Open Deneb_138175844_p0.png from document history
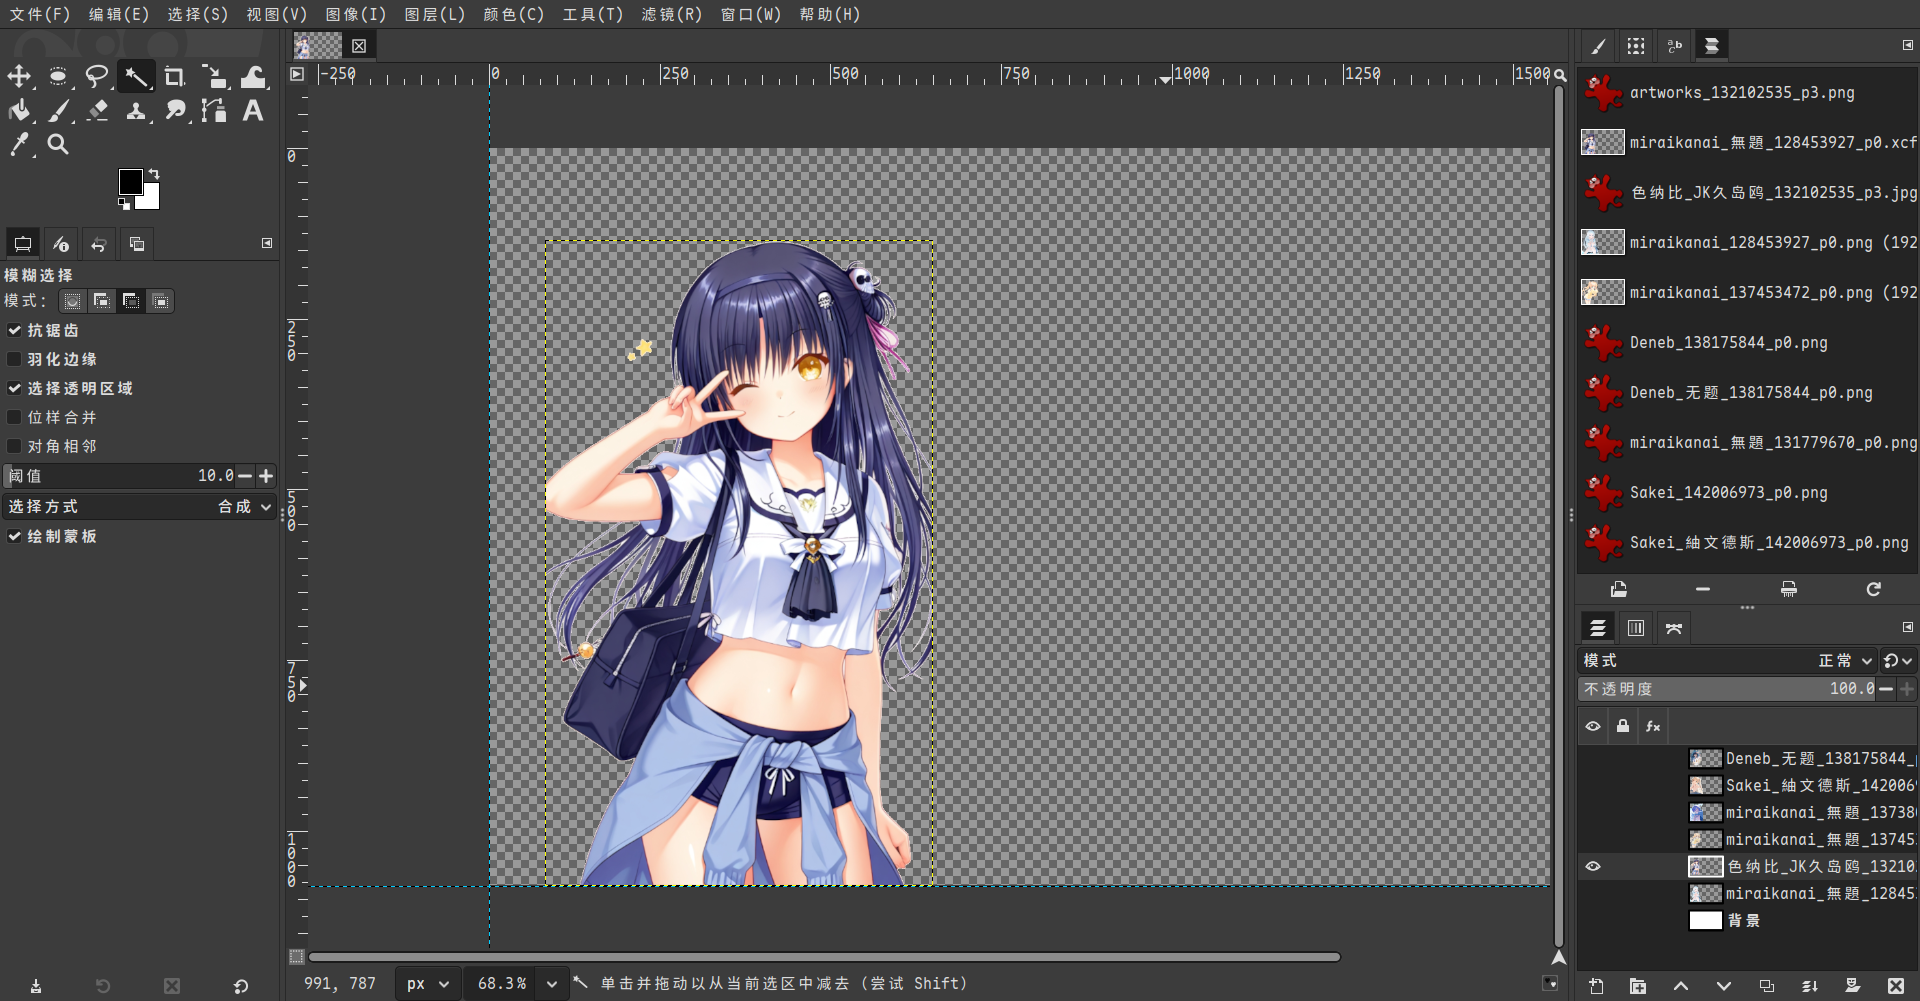The width and height of the screenshot is (1920, 1001). coord(1748,343)
